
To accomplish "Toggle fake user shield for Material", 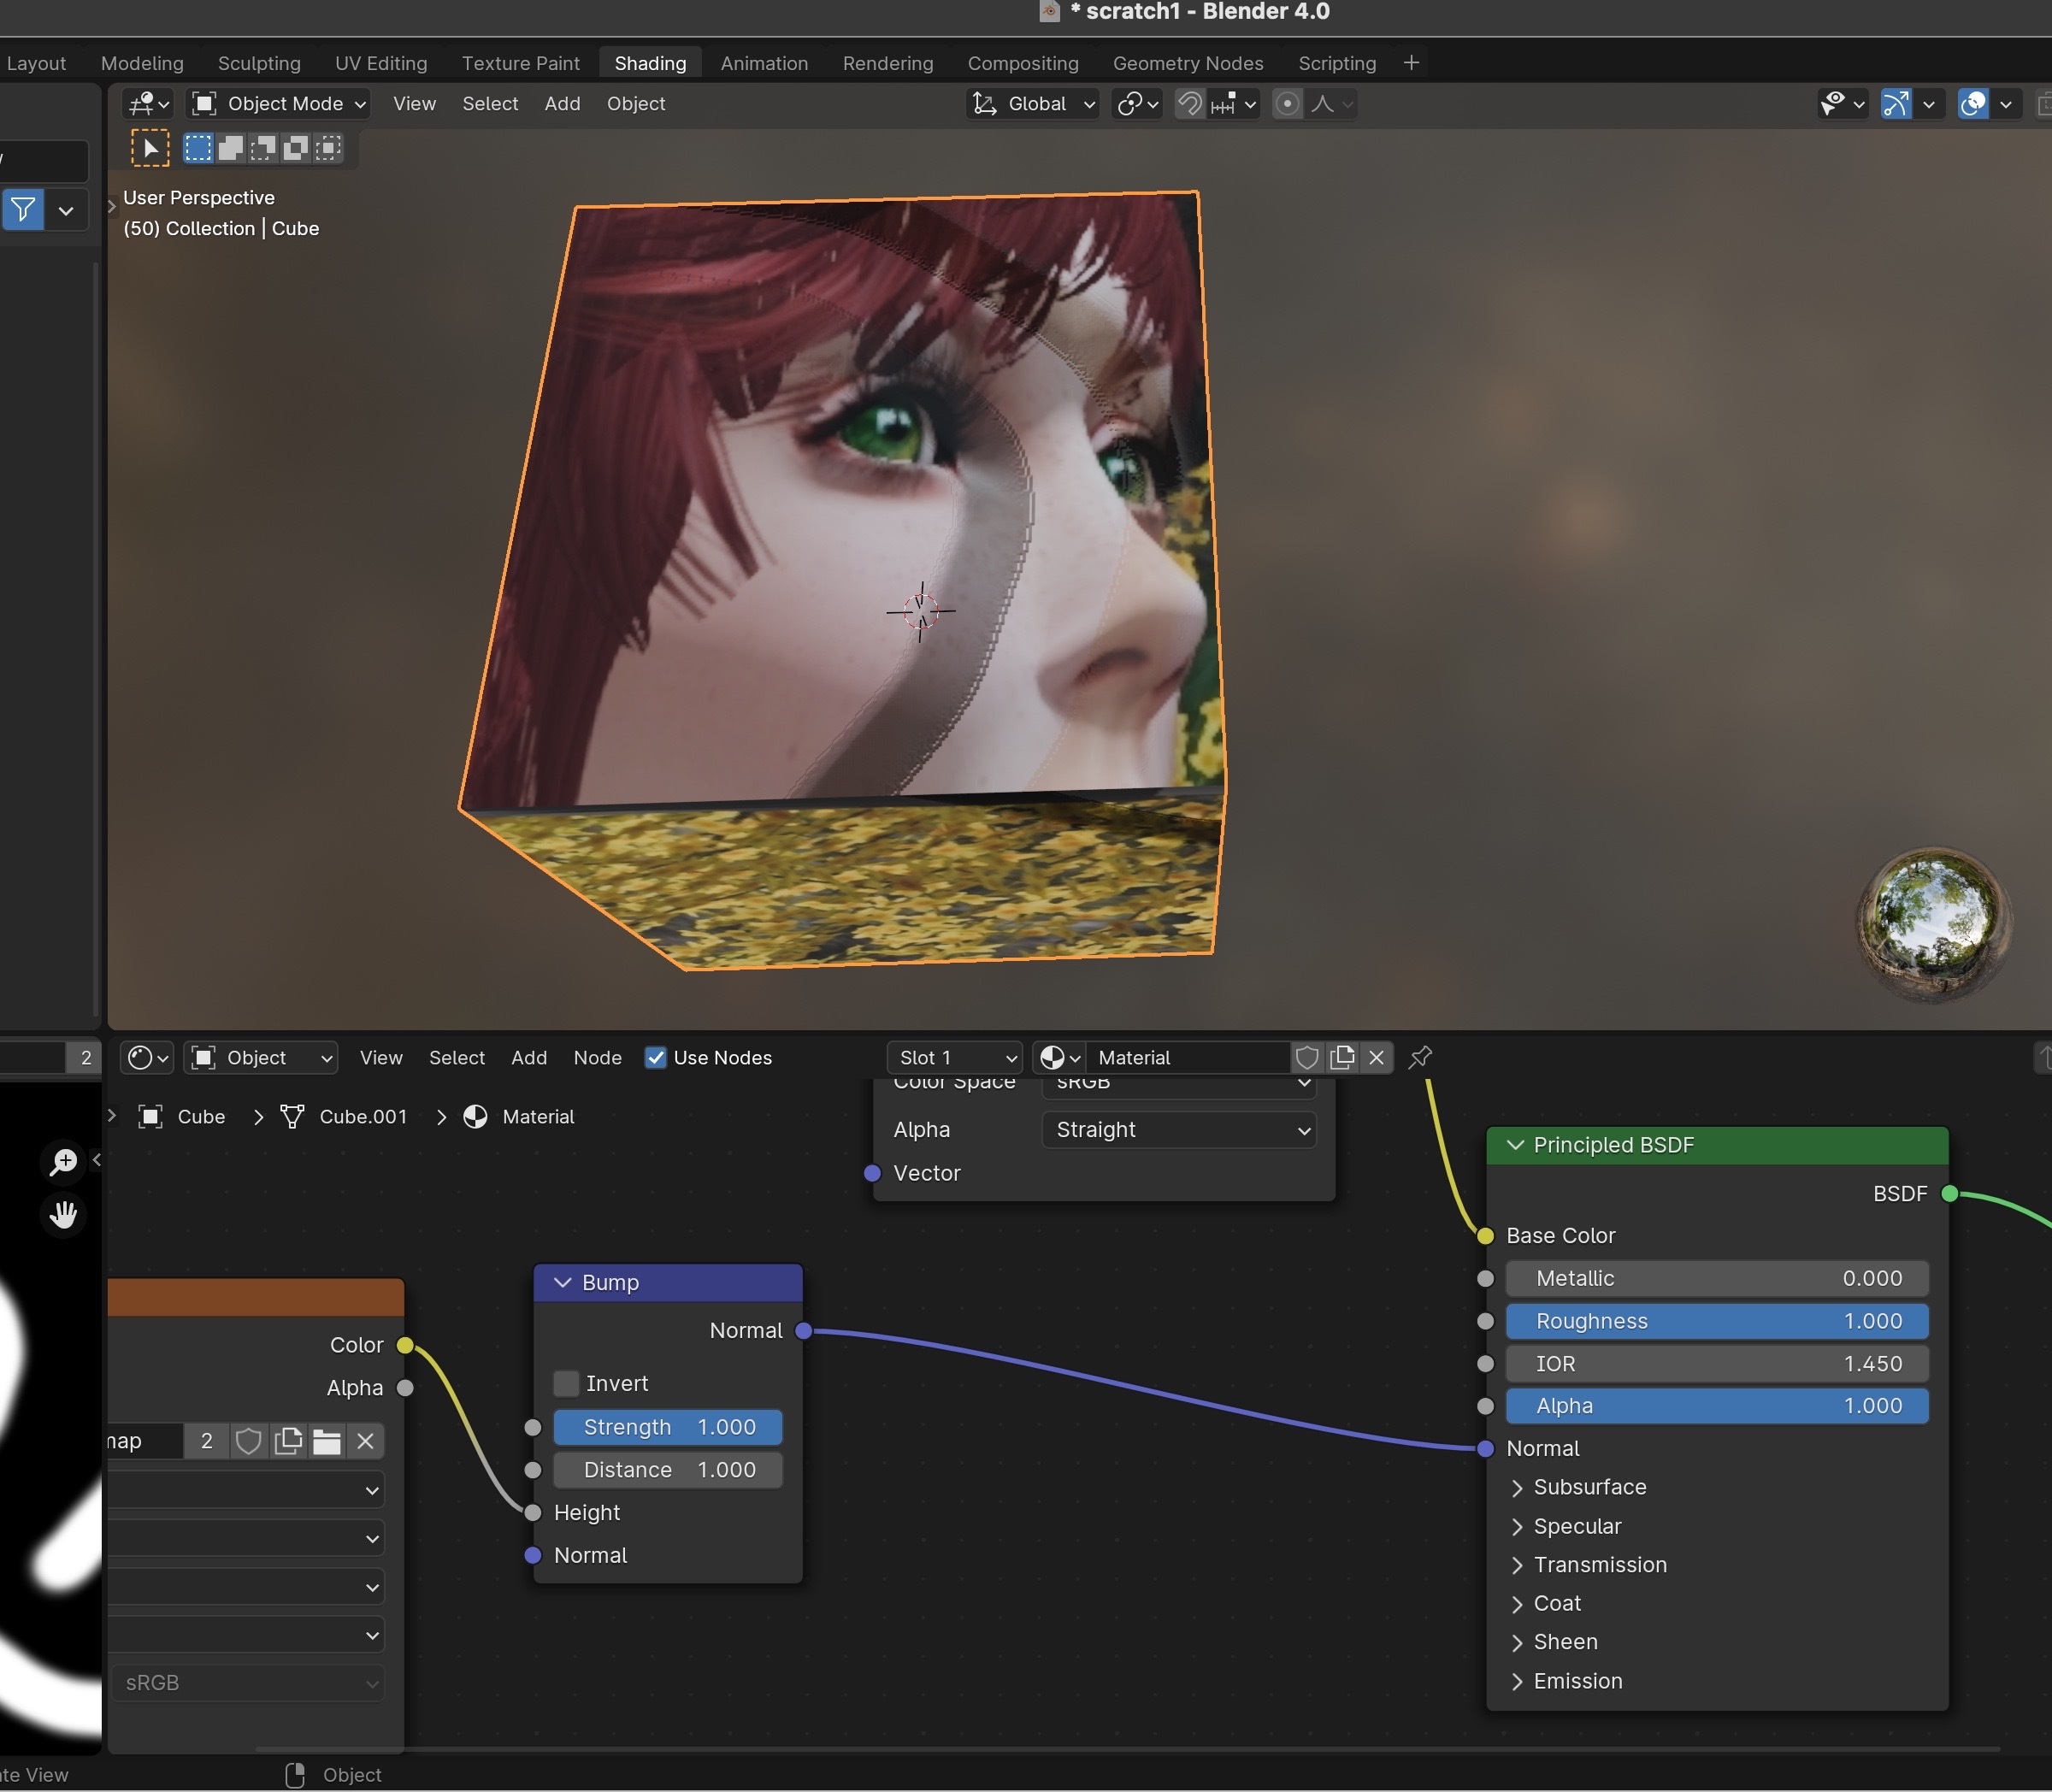I will 1307,1058.
